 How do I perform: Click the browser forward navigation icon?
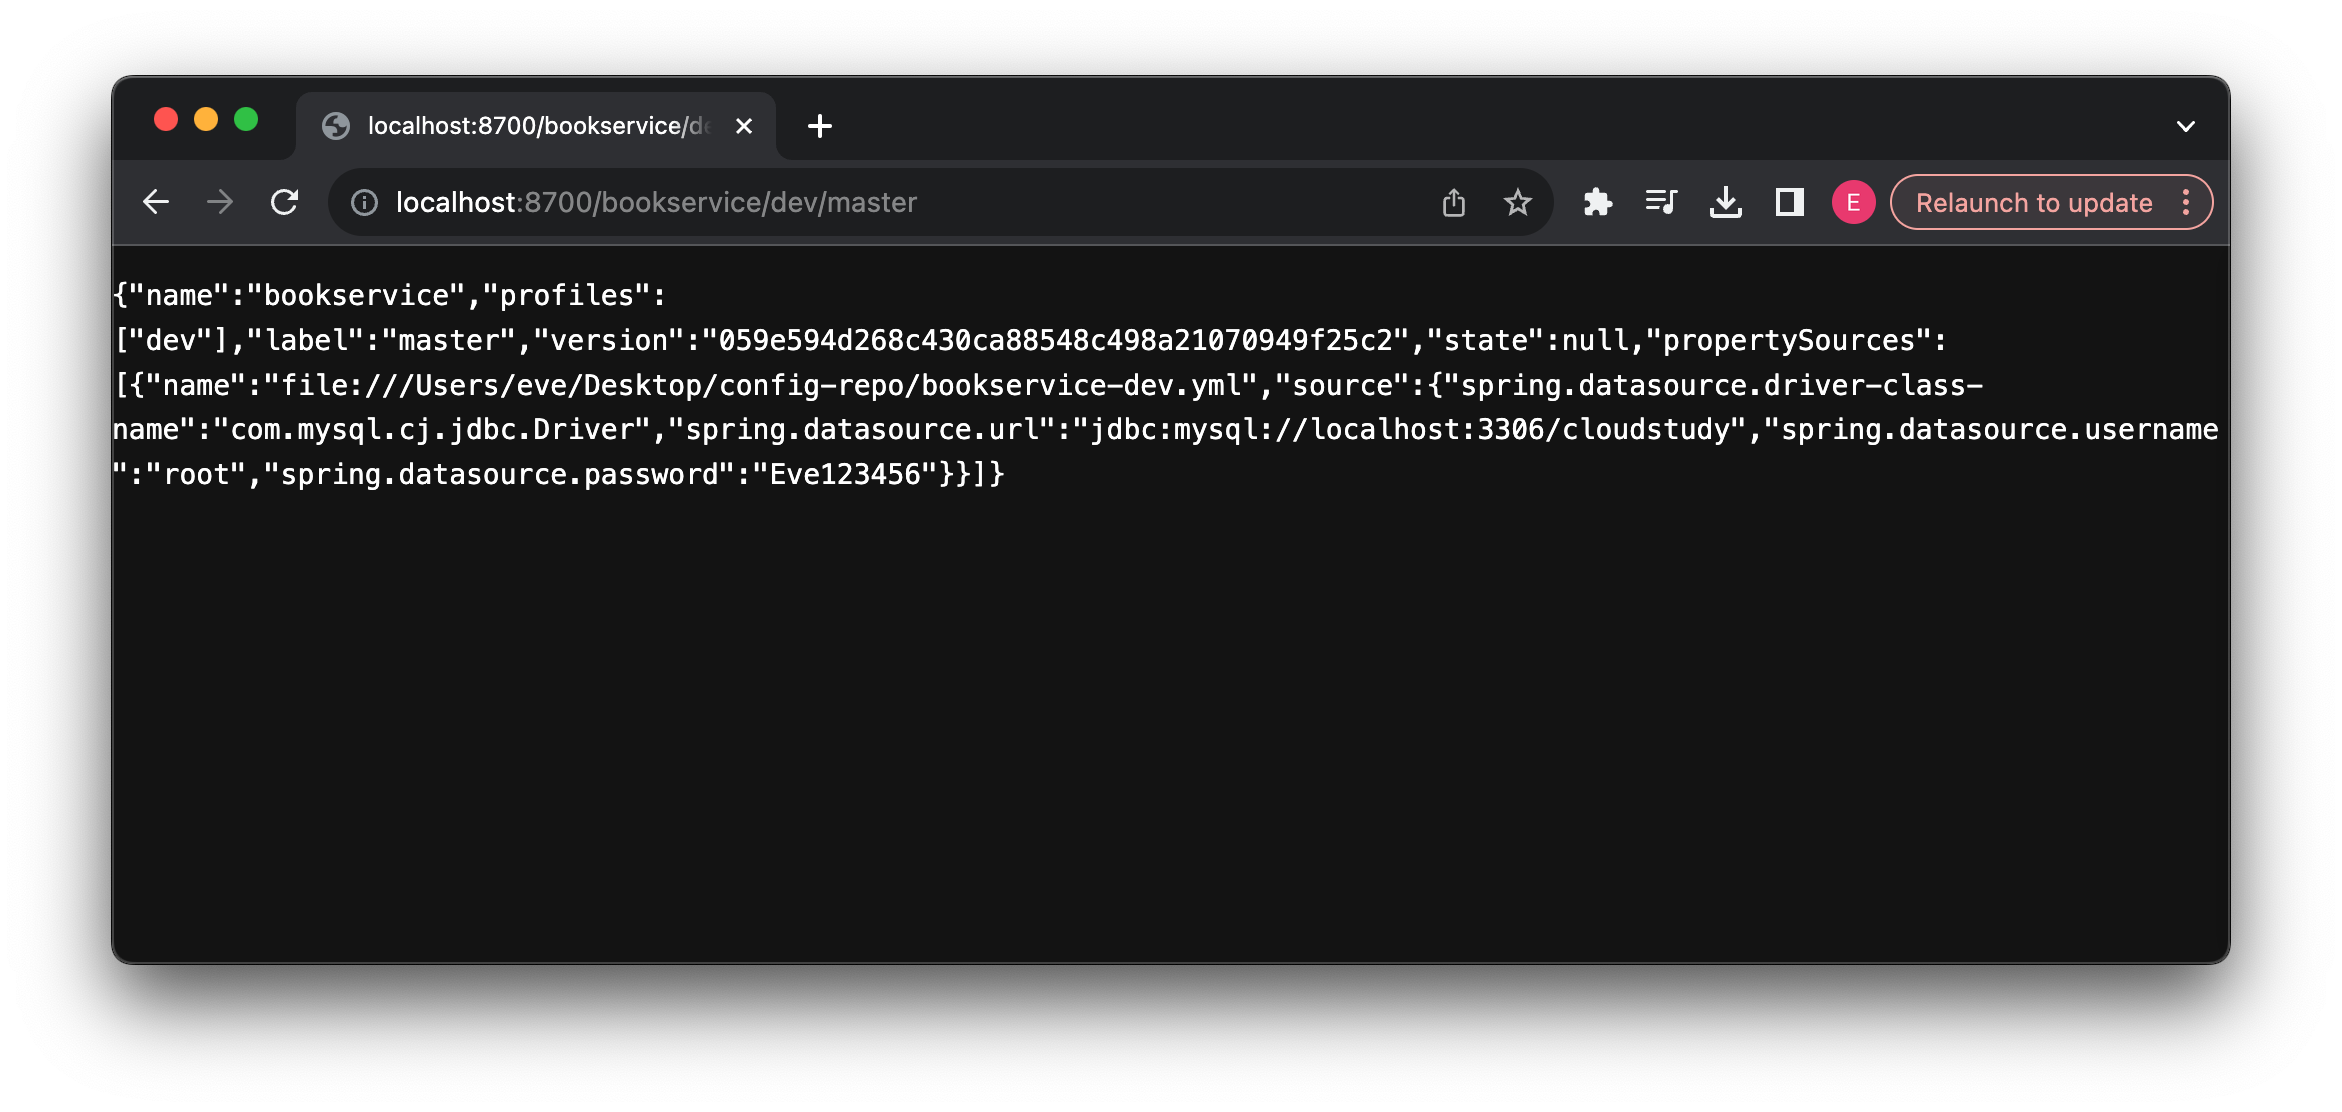coord(220,202)
